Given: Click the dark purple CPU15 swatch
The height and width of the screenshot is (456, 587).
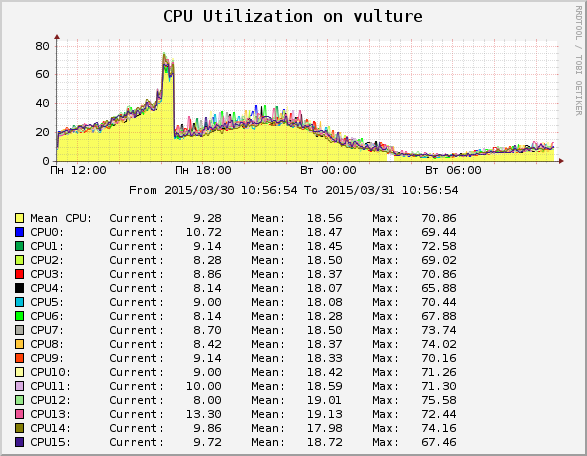Looking at the screenshot, I should (x=19, y=442).
